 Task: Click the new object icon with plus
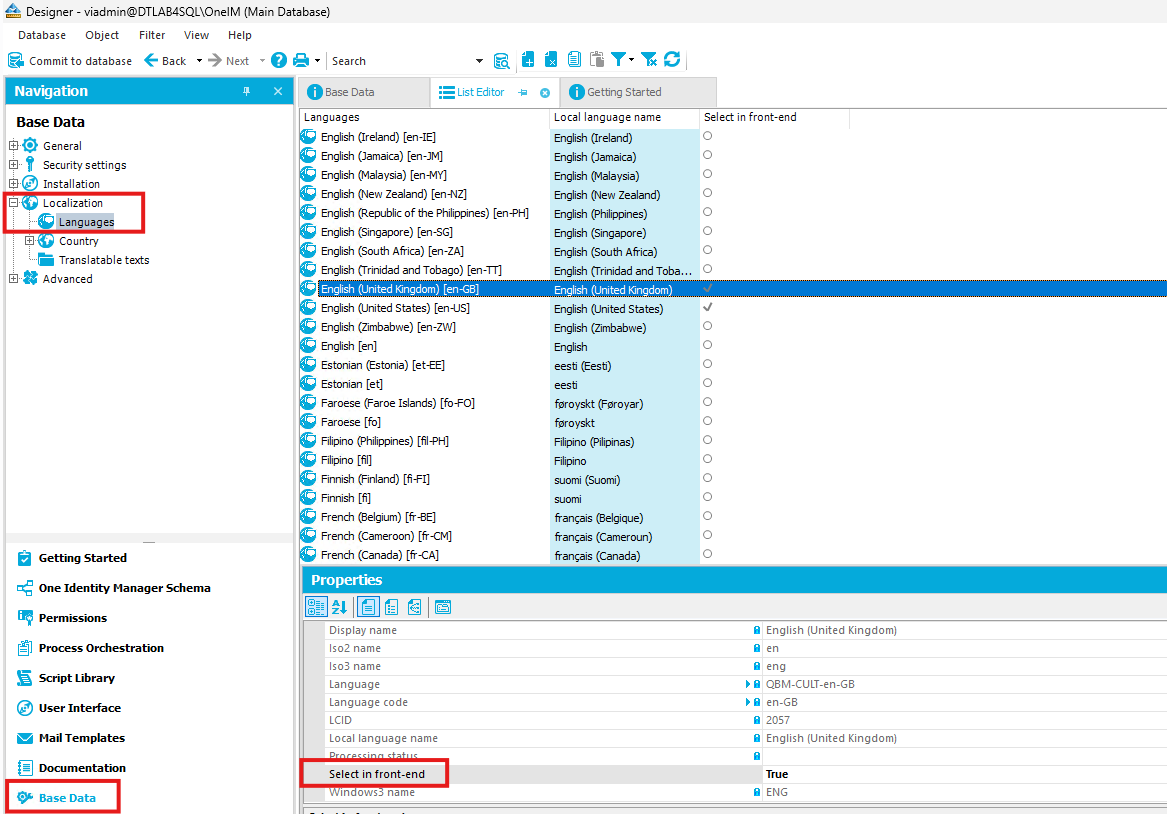(528, 60)
